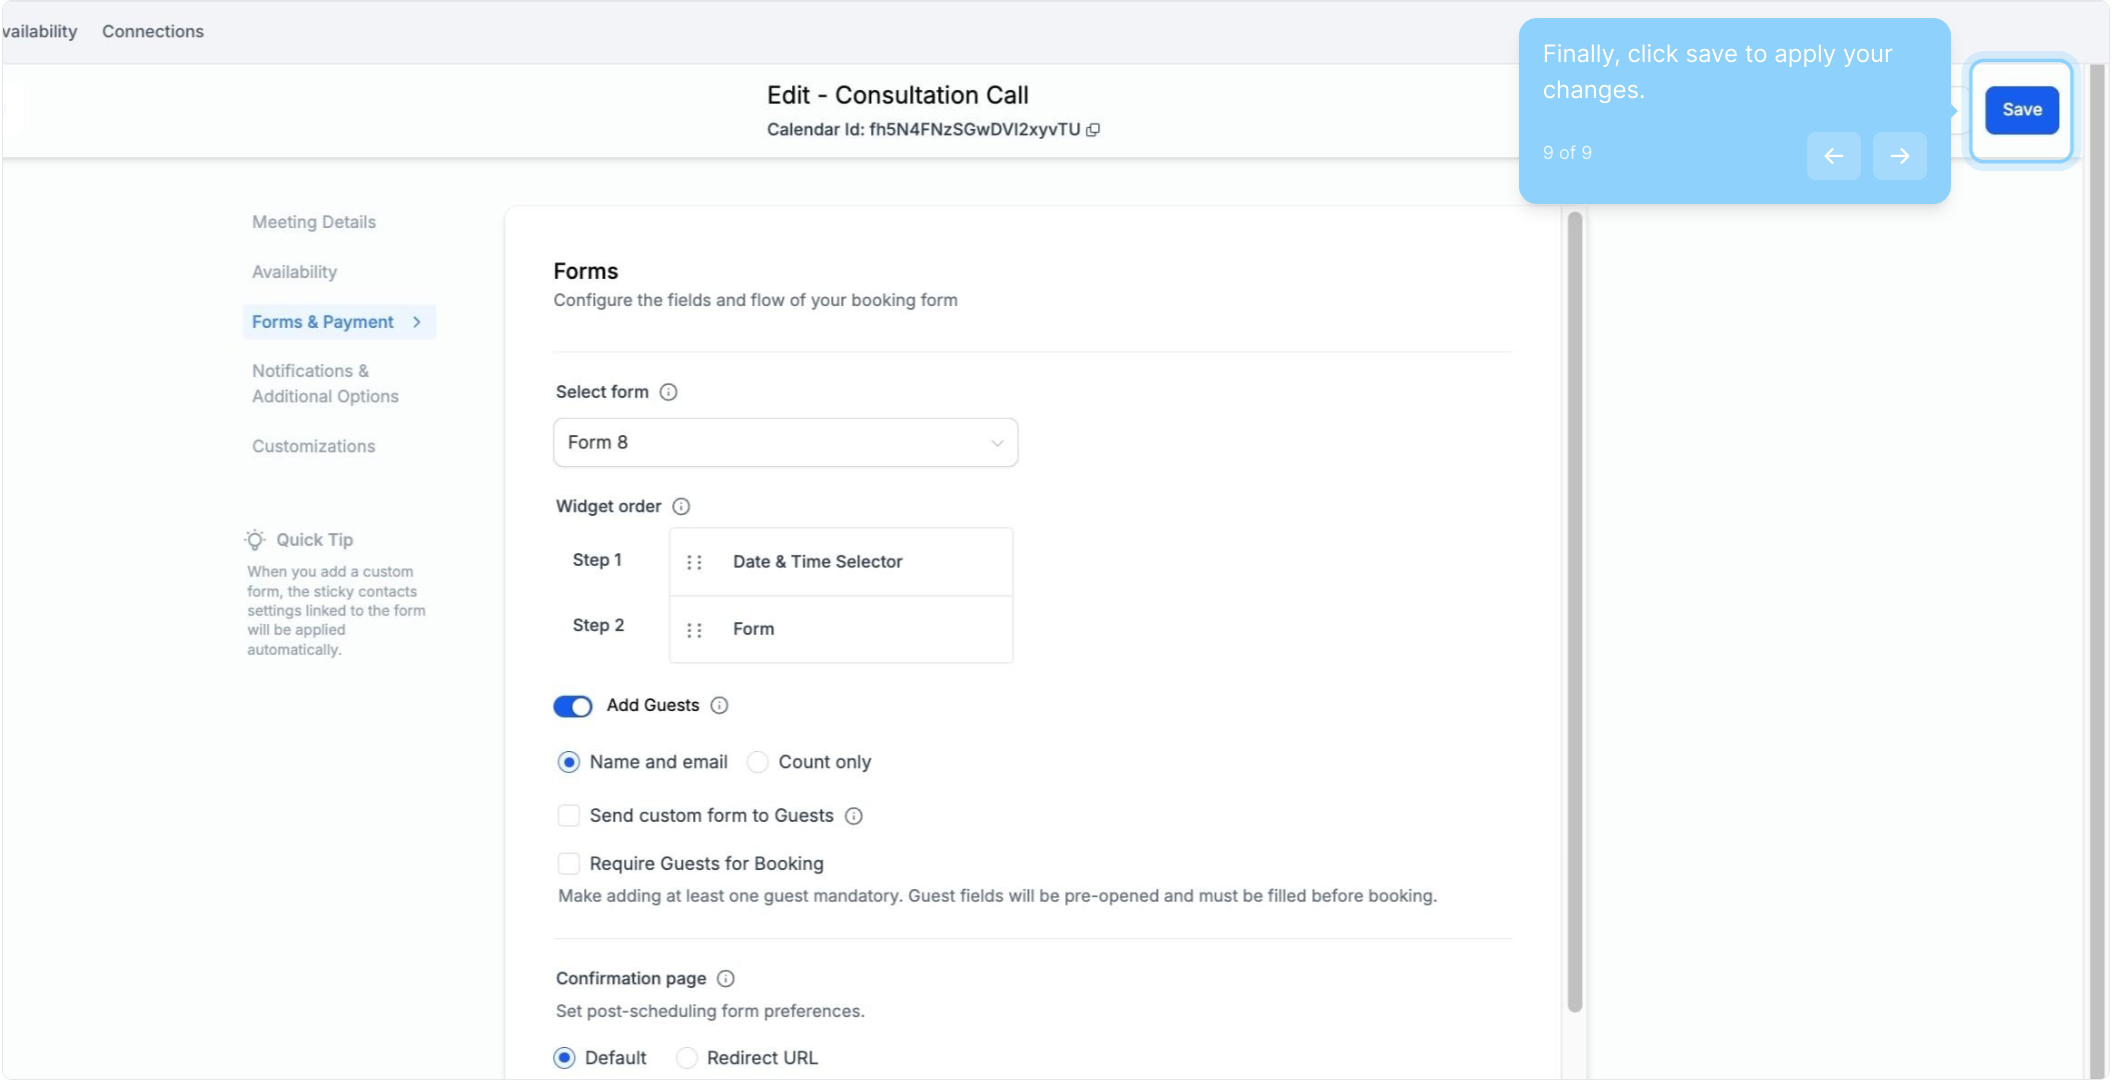This screenshot has height=1080, width=2112.
Task: Click info icon next to Select form
Action: 669,392
